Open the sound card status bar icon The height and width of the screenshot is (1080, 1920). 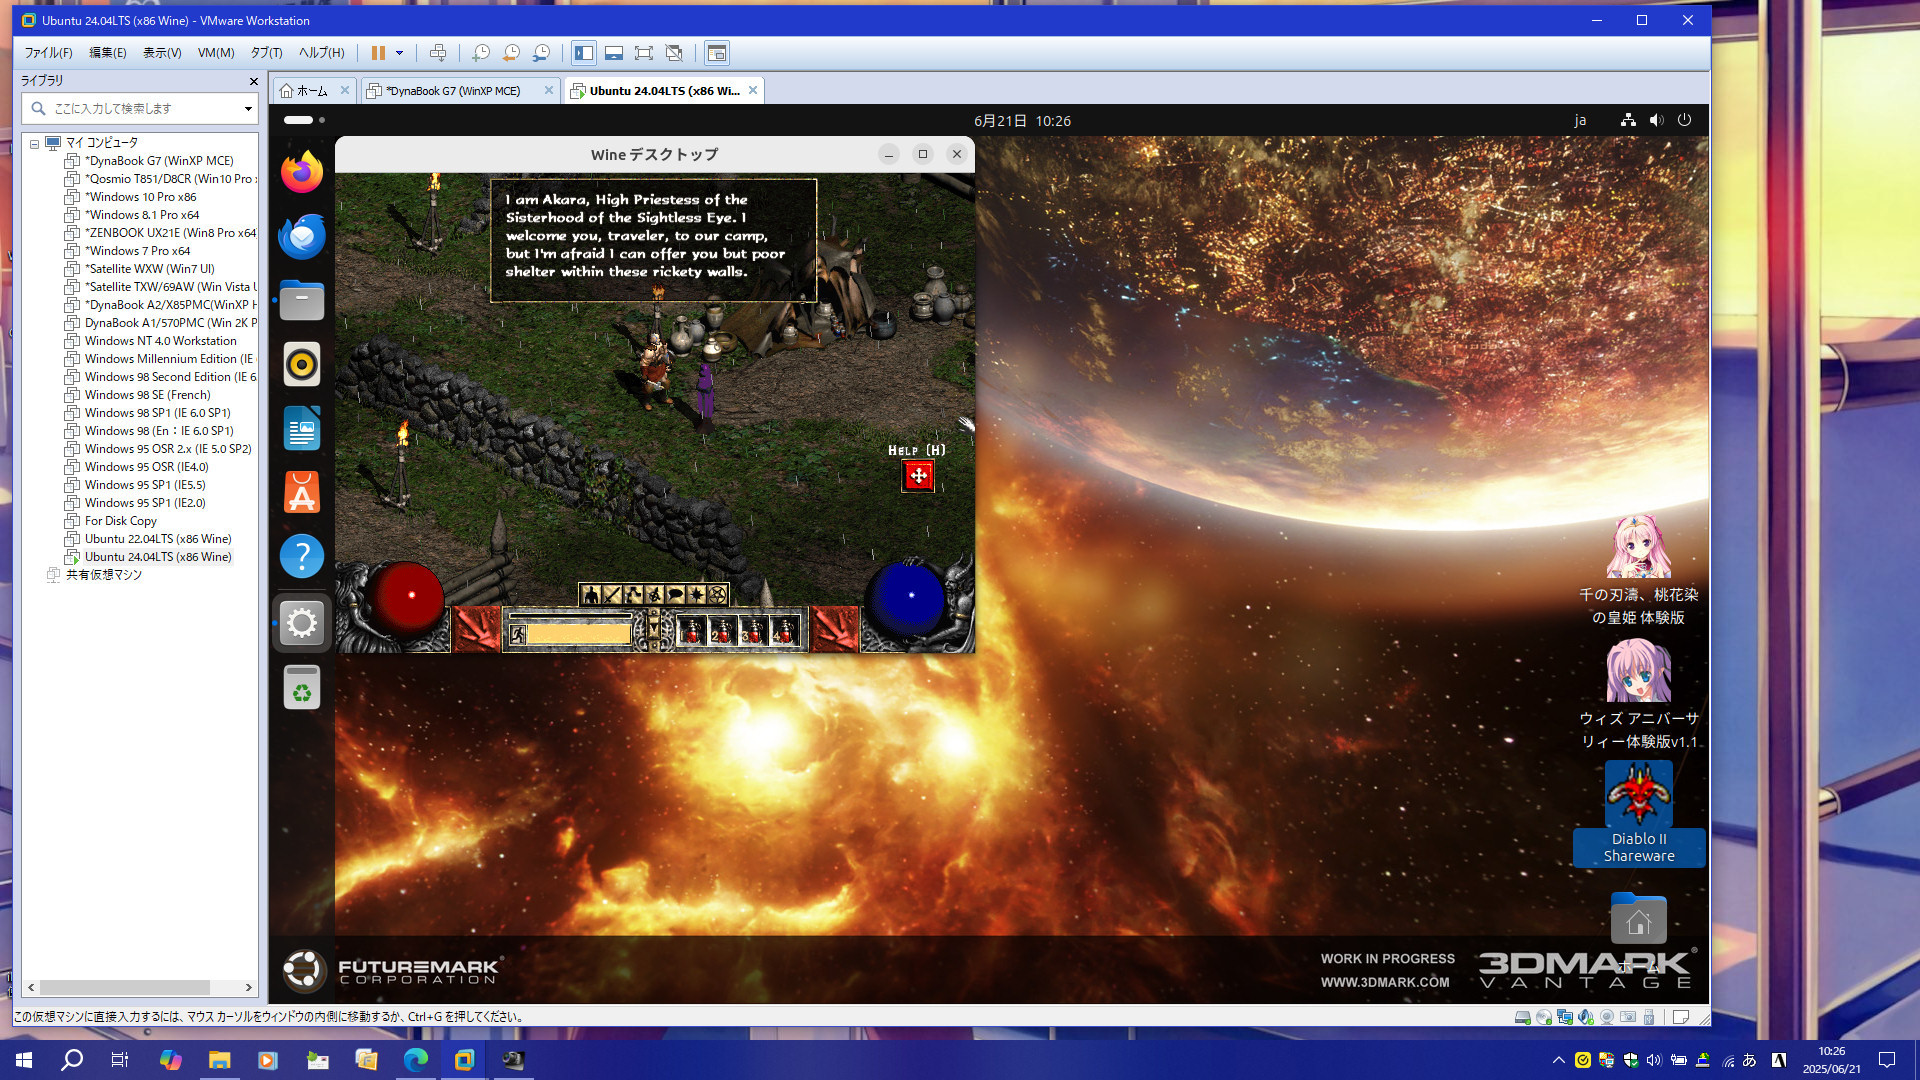tap(1586, 1017)
